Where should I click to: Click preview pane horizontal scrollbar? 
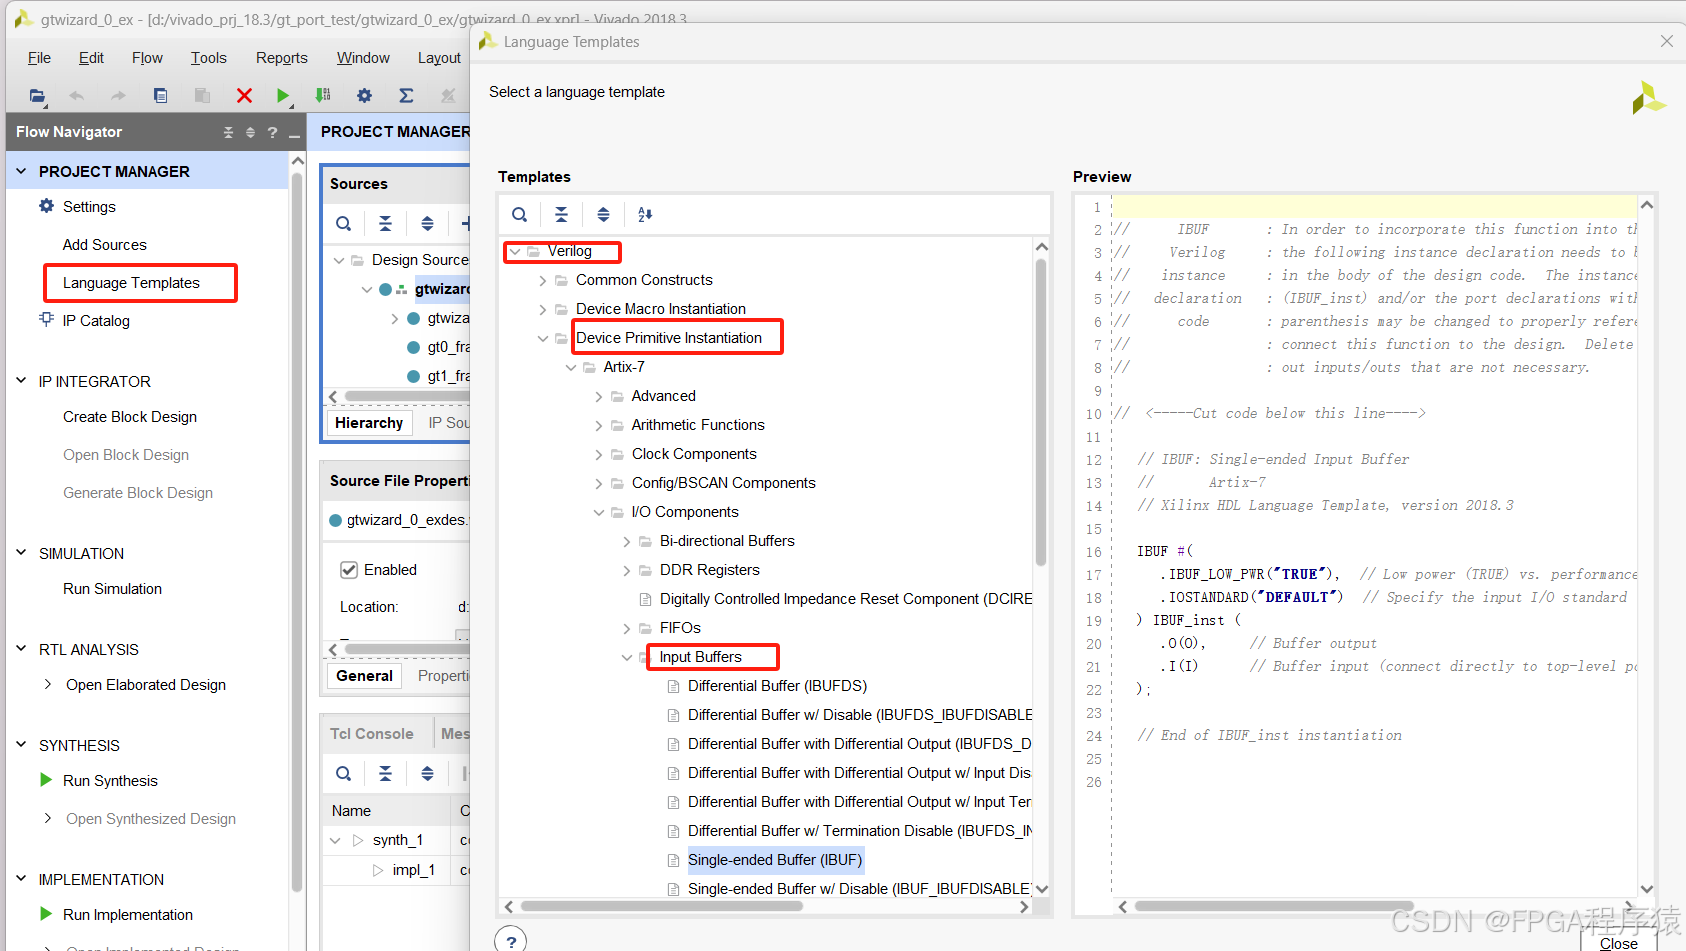click(1273, 906)
